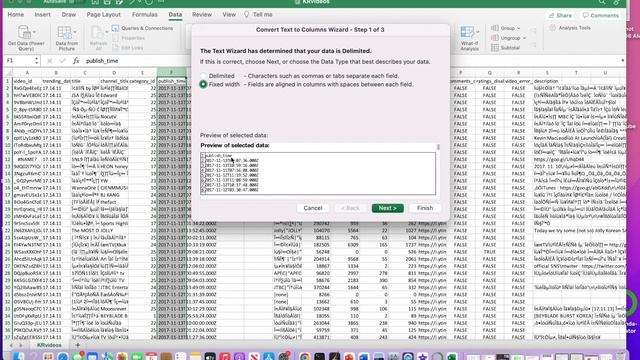Click Edit Links in Data ribbon
Screen dimensions: 640x360
pyautogui.click(x=127, y=48)
